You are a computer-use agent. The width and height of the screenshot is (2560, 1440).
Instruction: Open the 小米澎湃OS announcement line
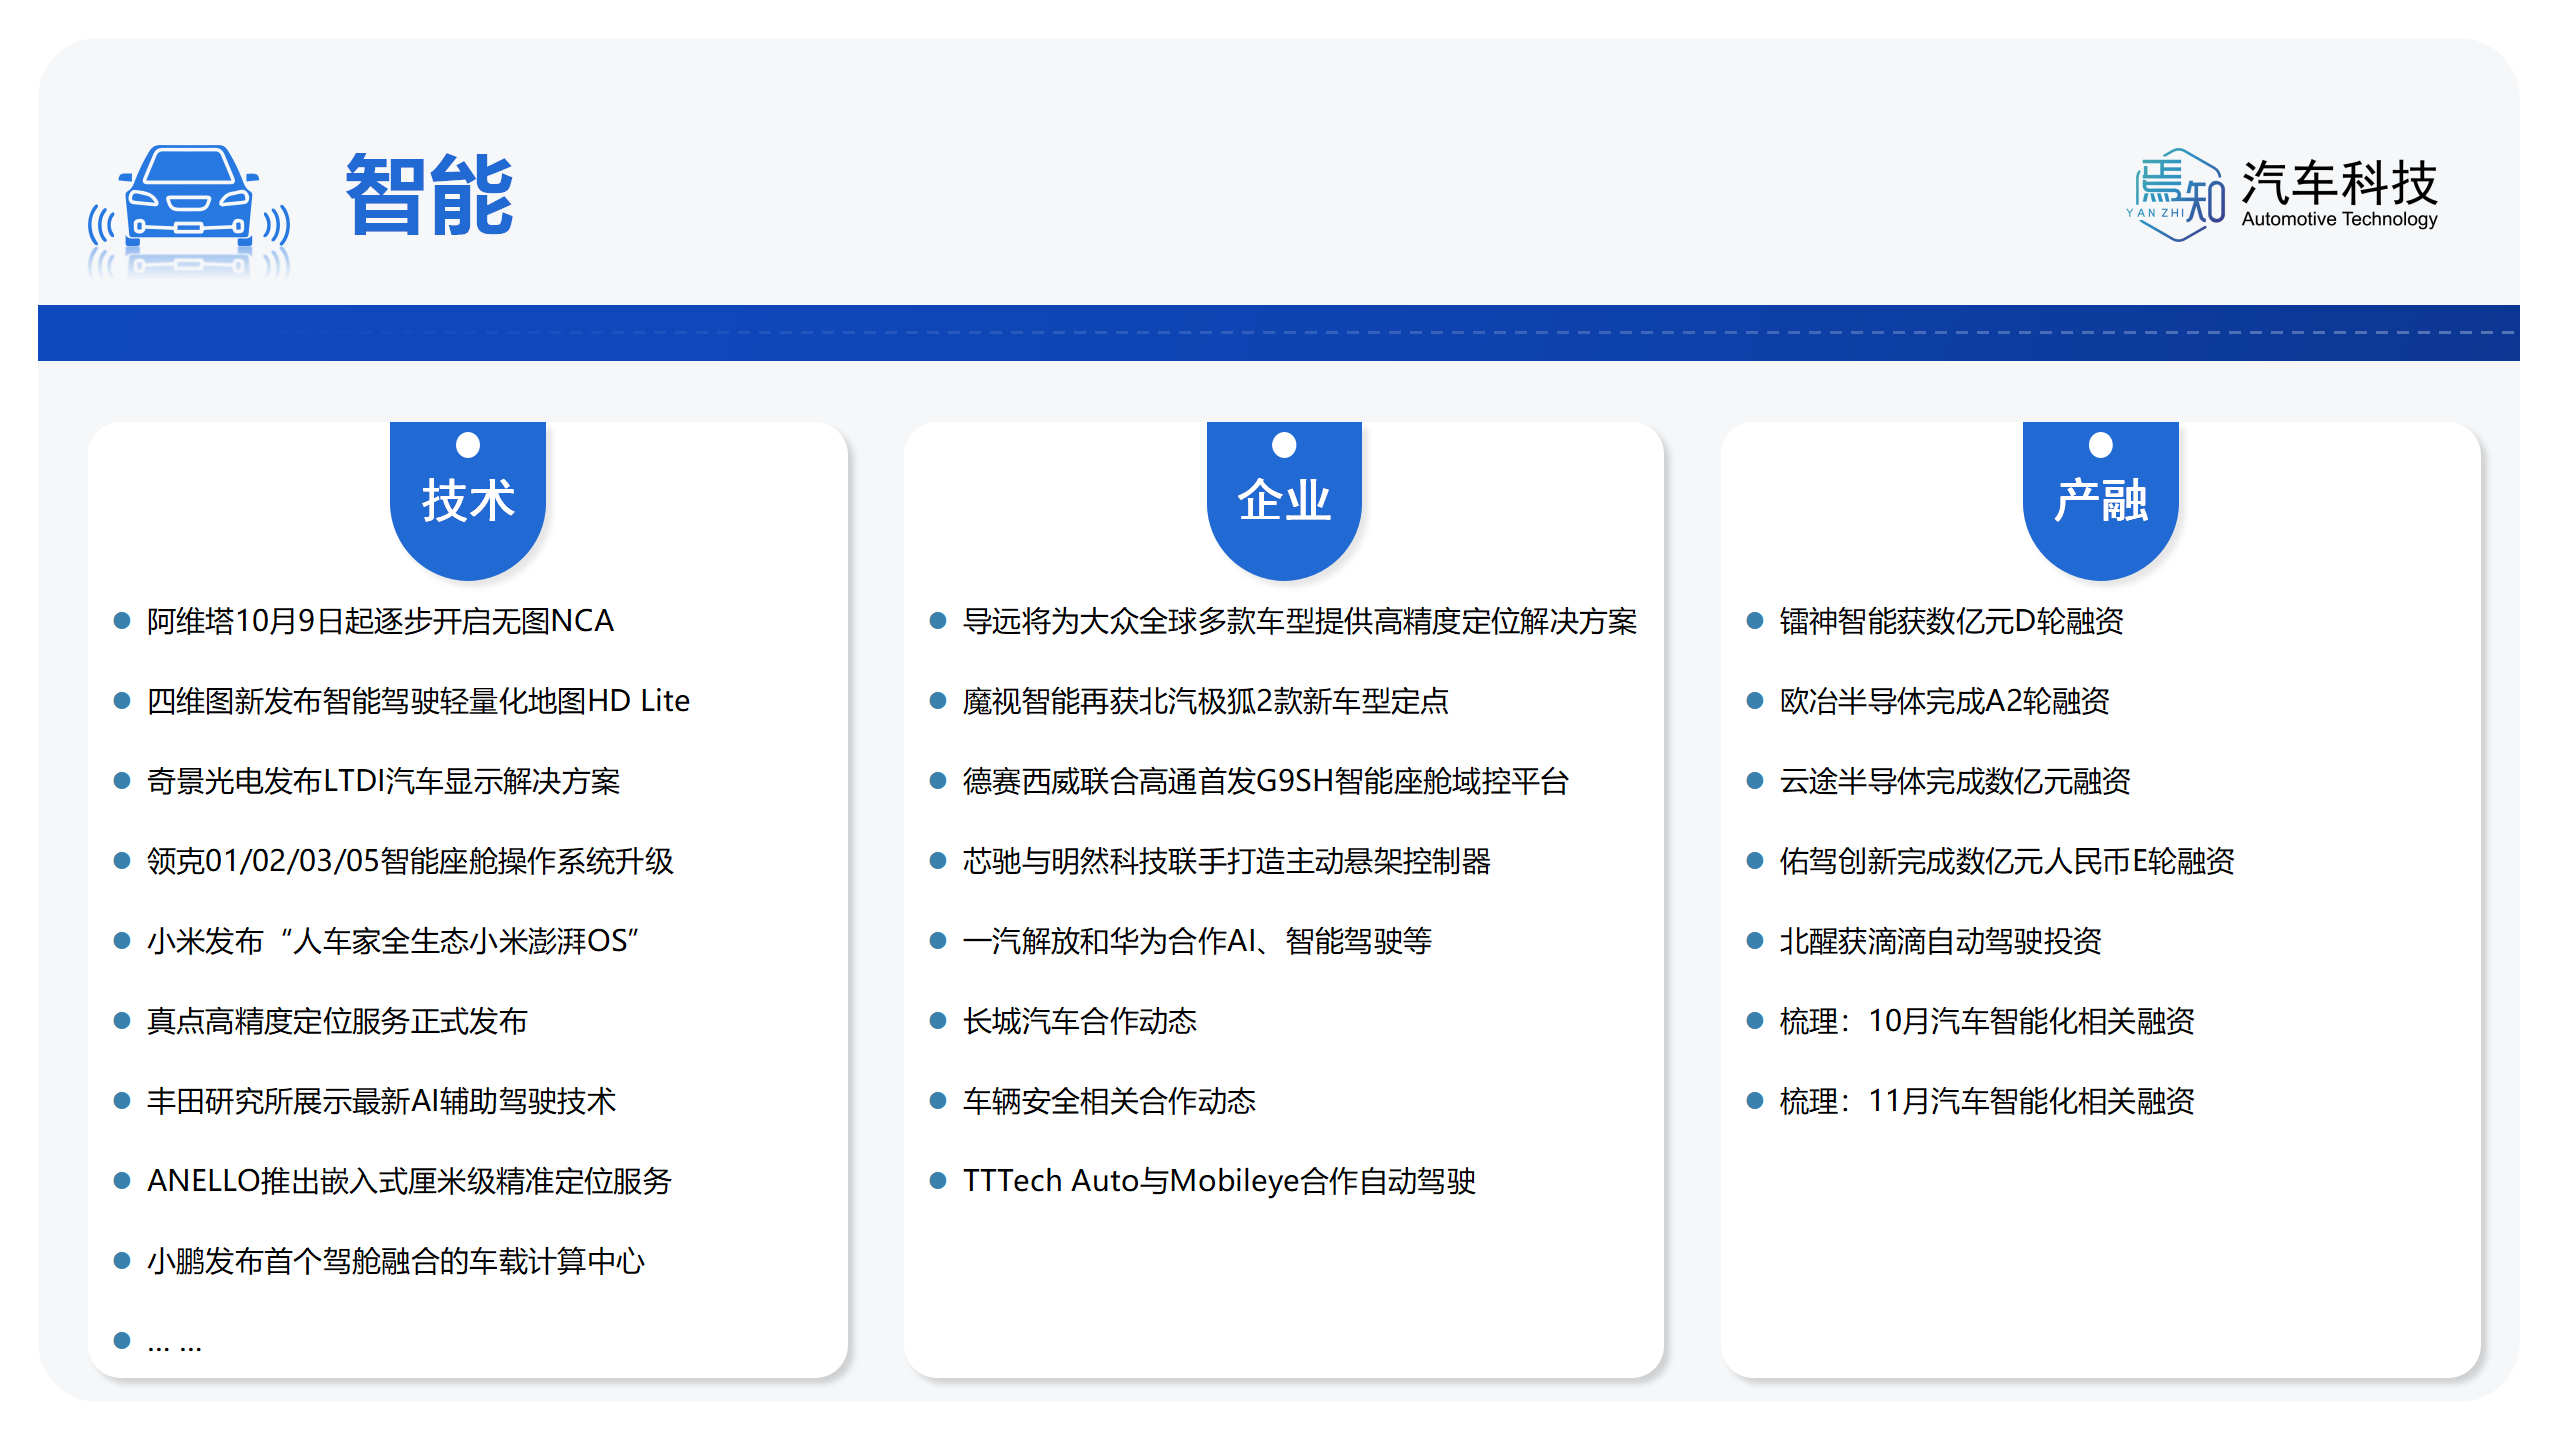pyautogui.click(x=393, y=941)
